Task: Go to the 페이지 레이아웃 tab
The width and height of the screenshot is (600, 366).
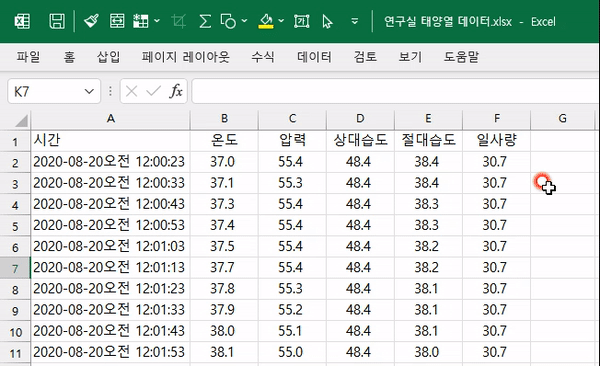Action: (x=186, y=57)
